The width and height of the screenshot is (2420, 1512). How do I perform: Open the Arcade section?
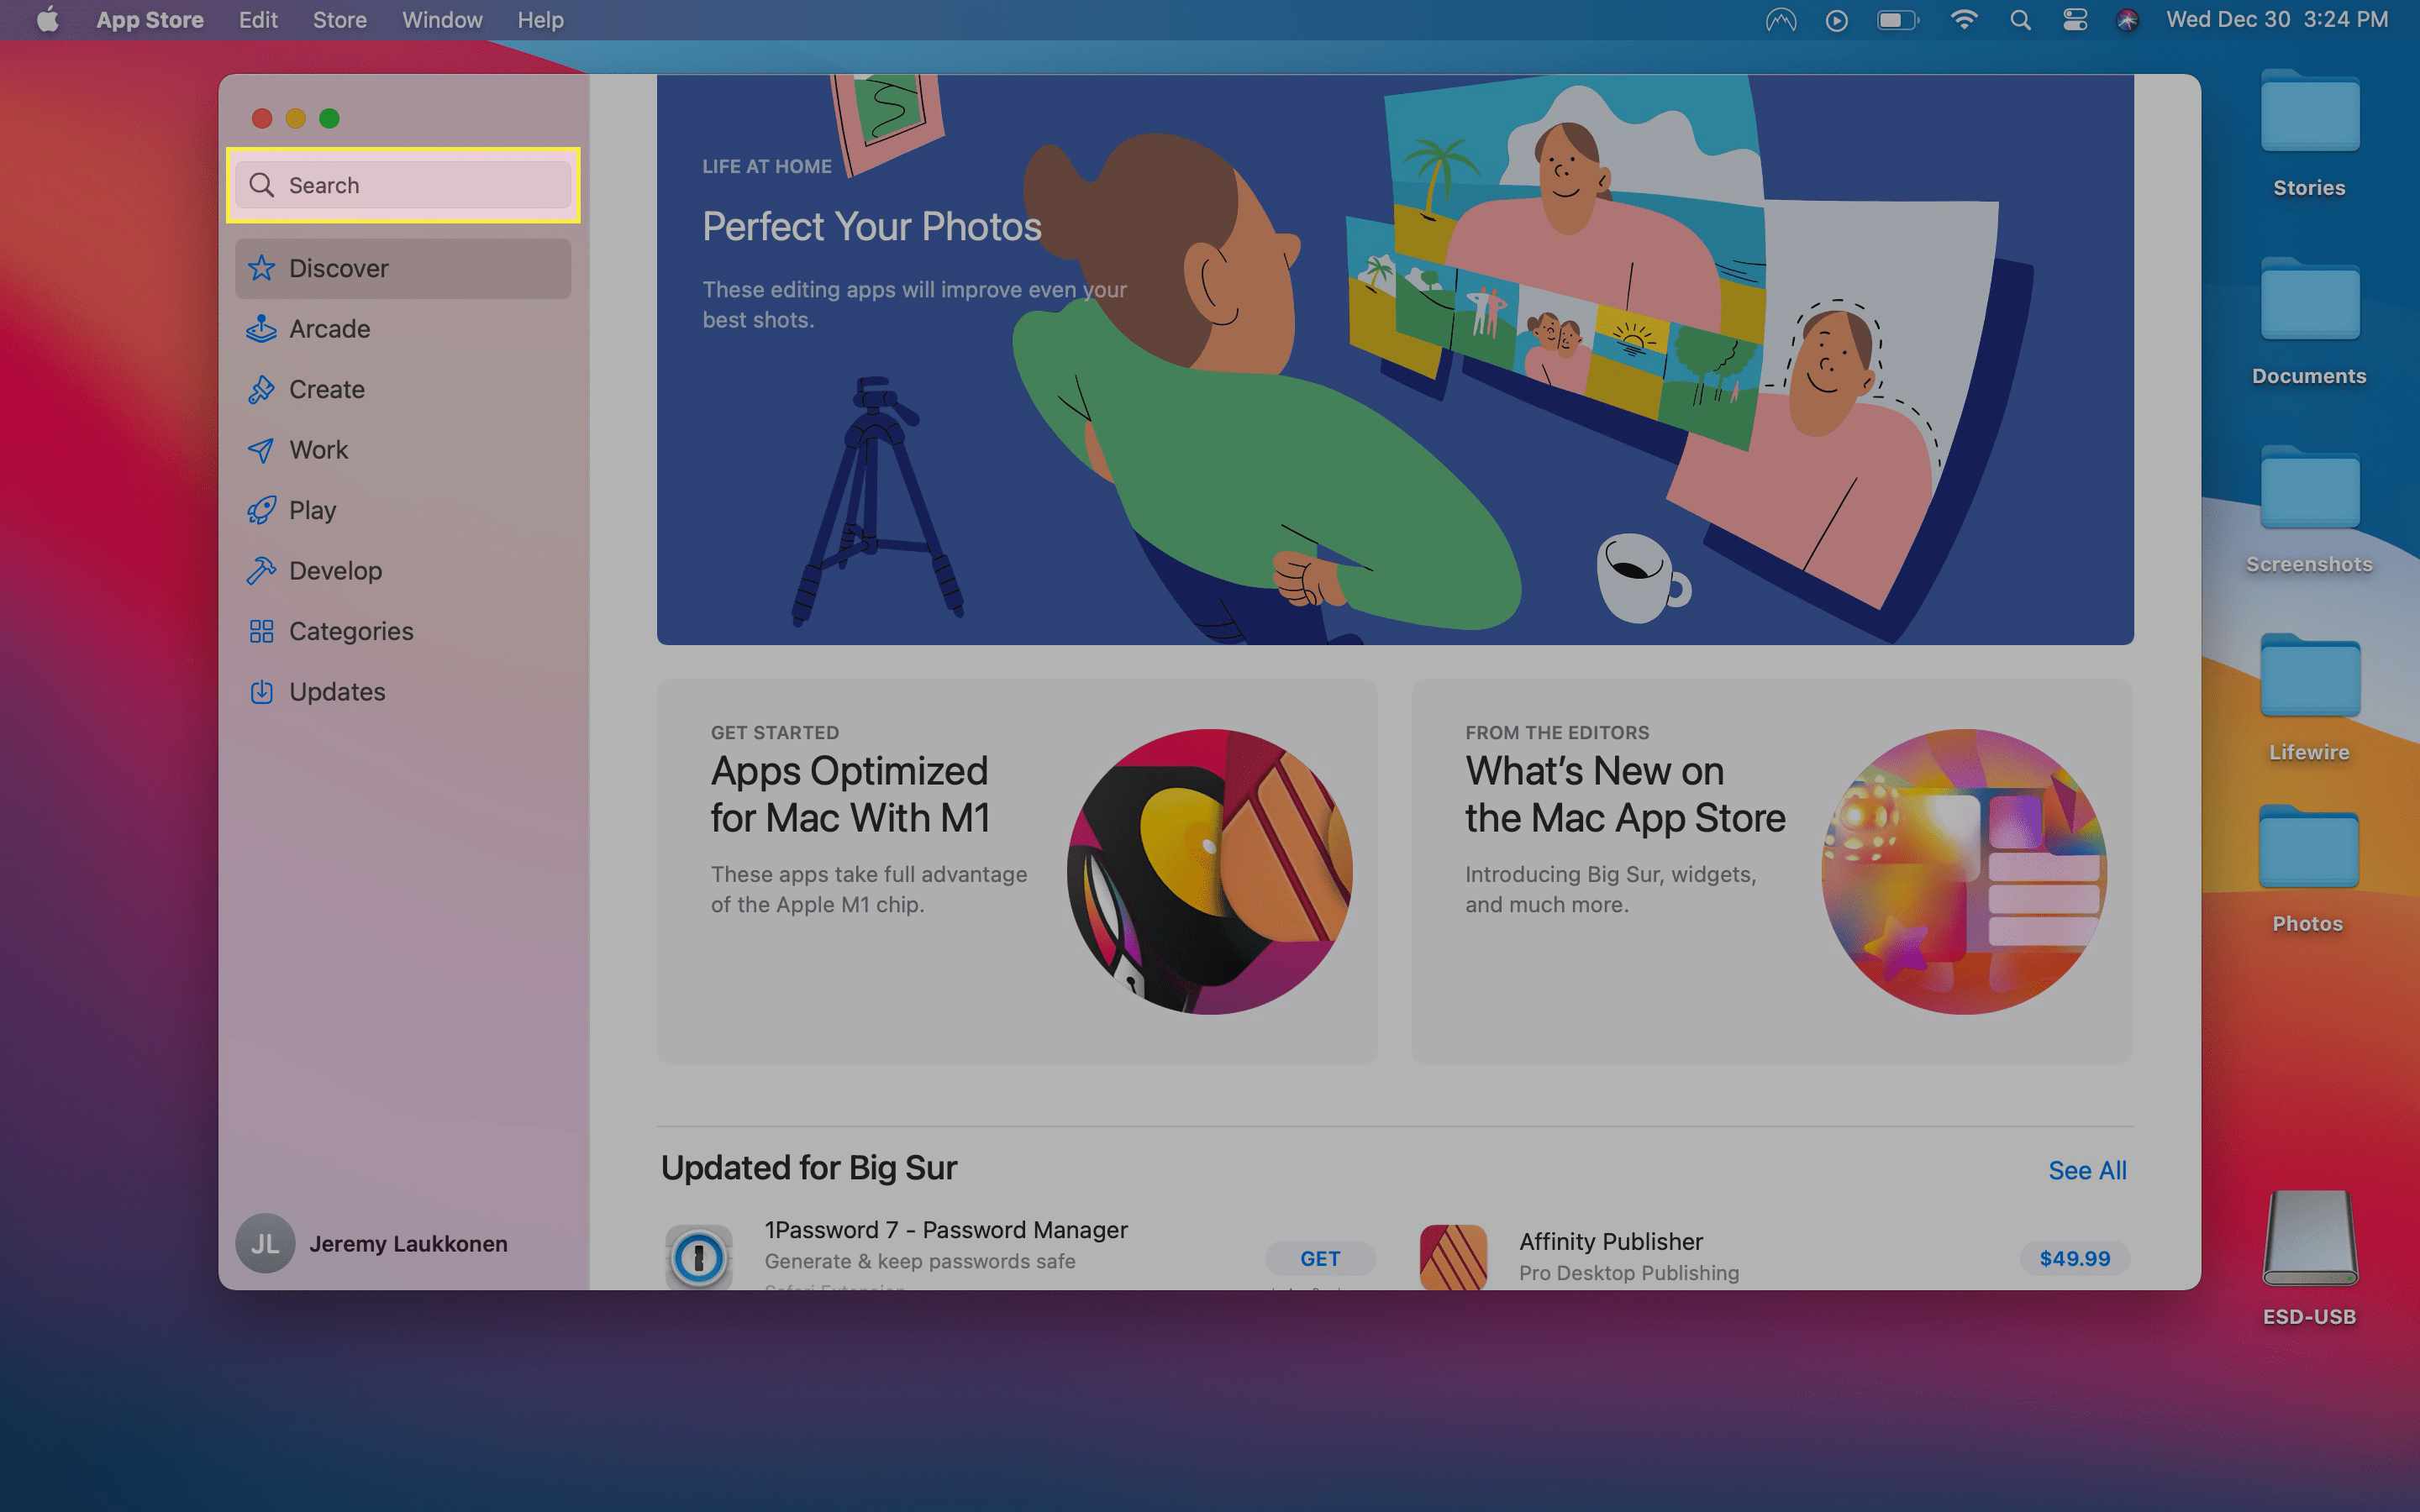(x=403, y=329)
